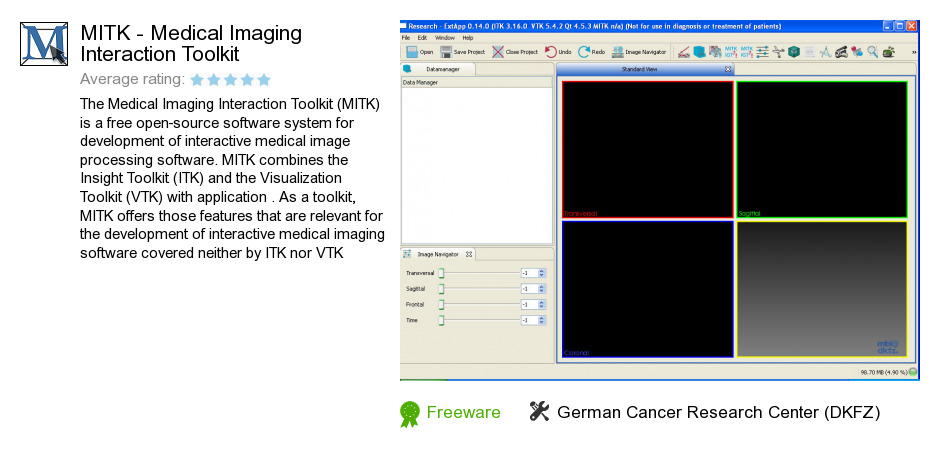Click the left MITK IGT toolbar icon
940x458 pixels.
[x=731, y=52]
